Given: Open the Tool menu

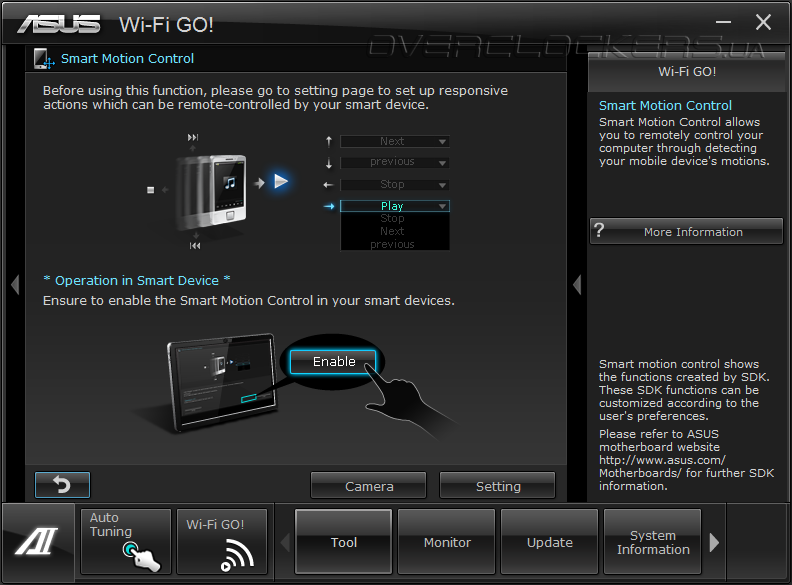Looking at the screenshot, I should click(343, 542).
